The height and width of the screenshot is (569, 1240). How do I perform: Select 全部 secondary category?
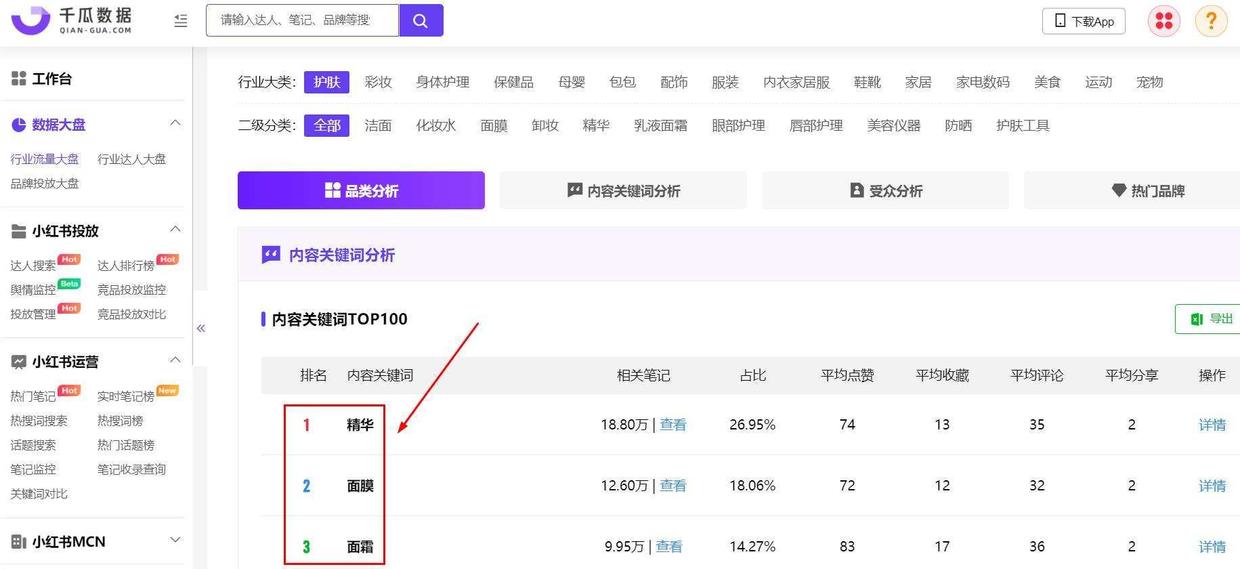coord(327,125)
